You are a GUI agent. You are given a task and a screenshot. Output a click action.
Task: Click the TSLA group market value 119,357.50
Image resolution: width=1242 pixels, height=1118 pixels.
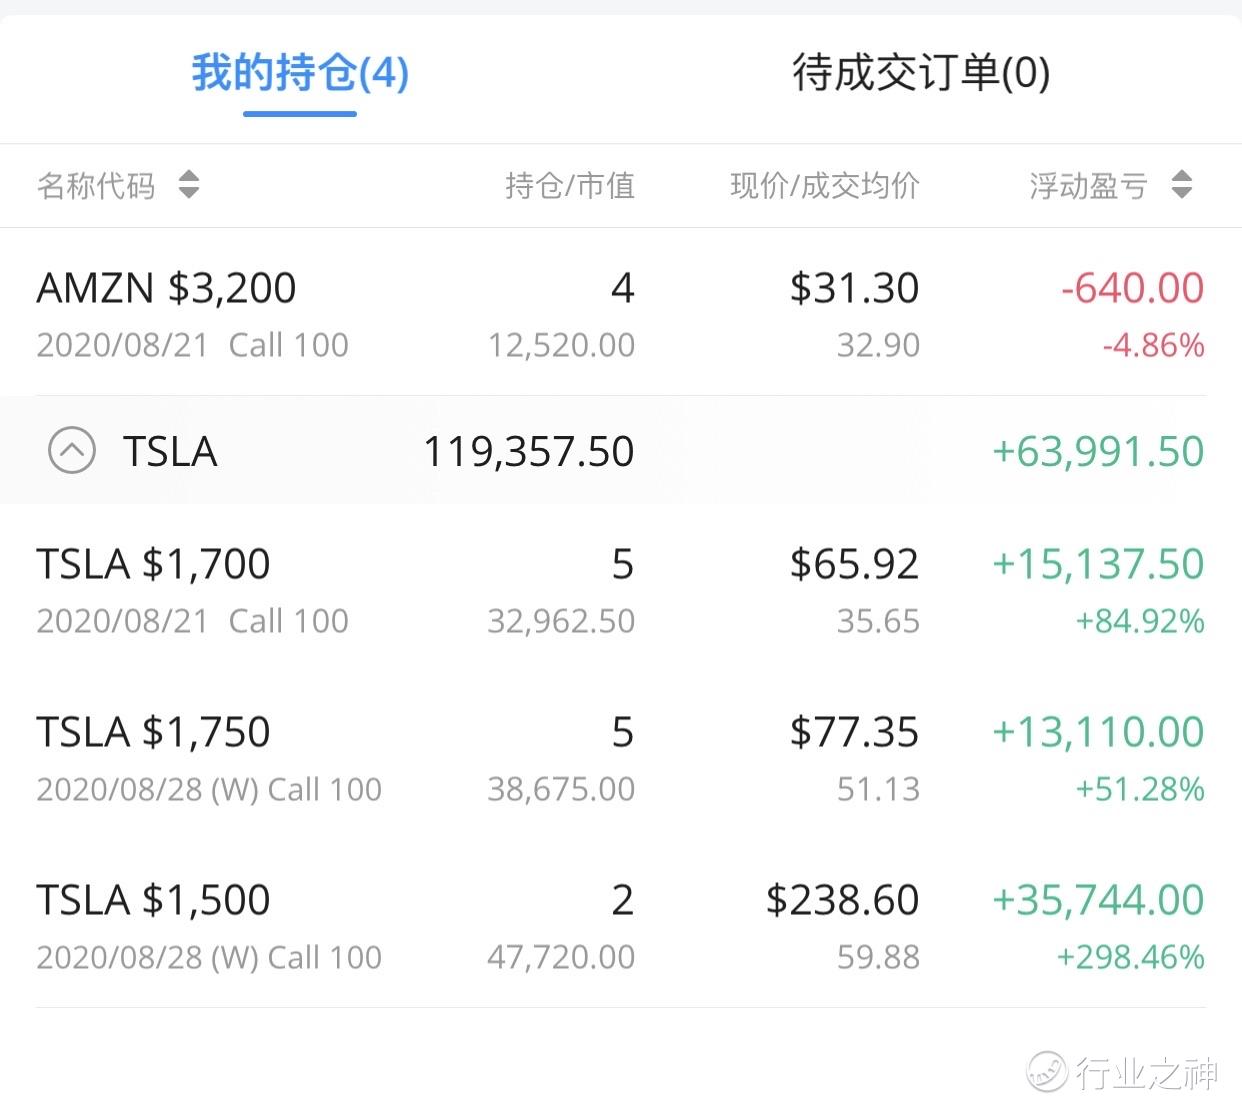tap(528, 452)
